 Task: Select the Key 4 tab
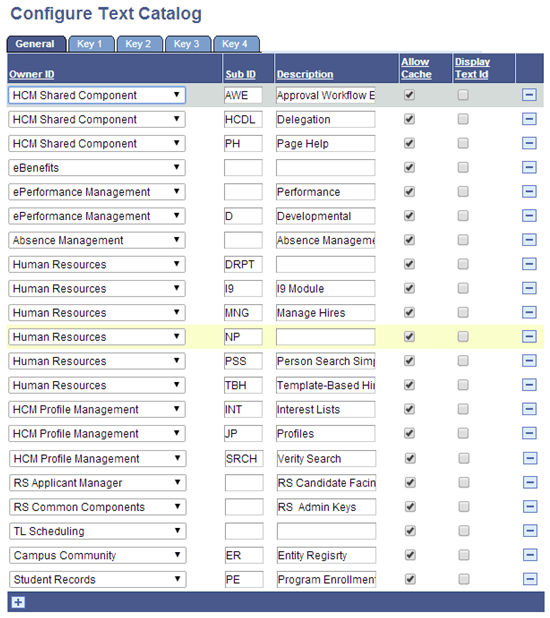[x=236, y=44]
